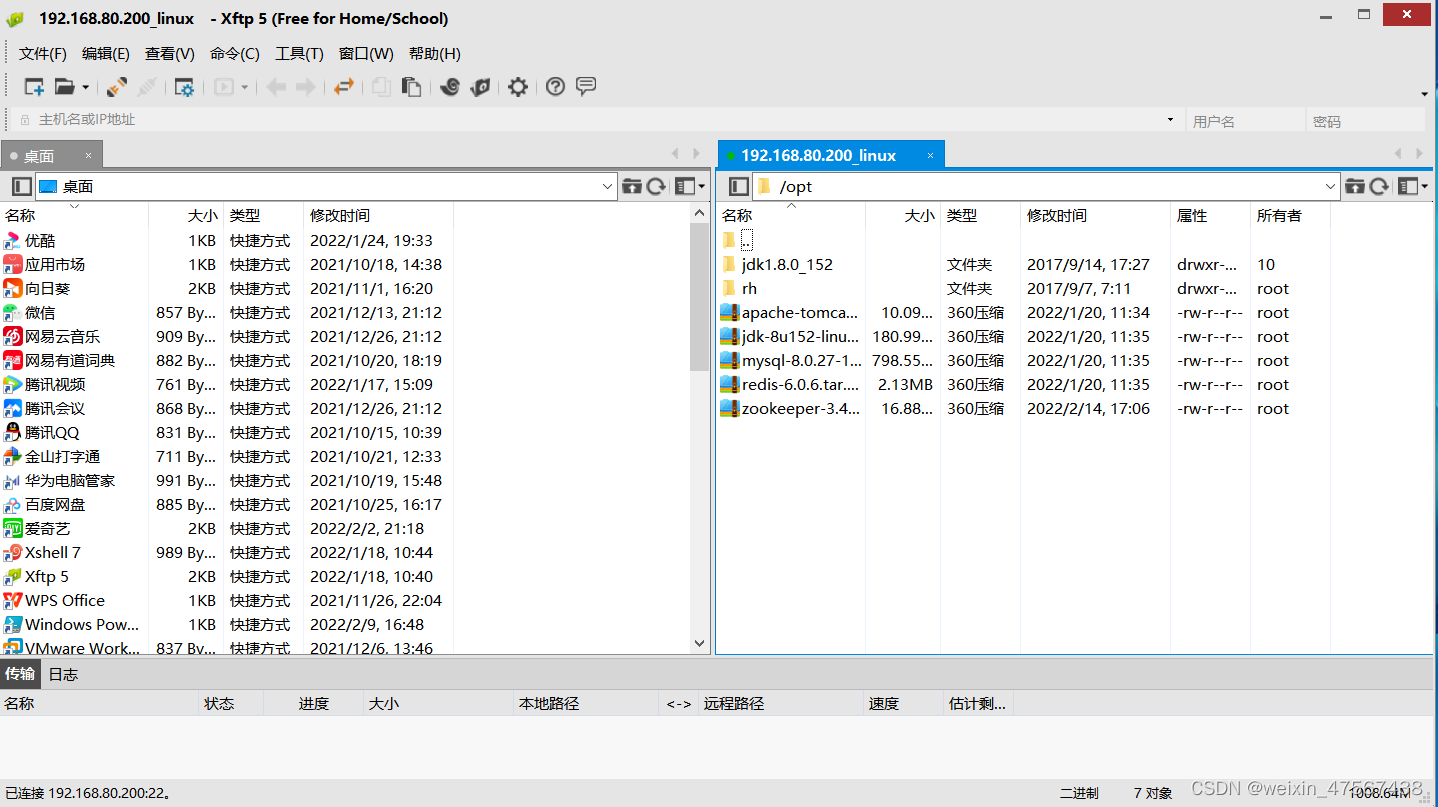1438x807 pixels.
Task: Open the session properties icon with gear
Action: coord(184,87)
